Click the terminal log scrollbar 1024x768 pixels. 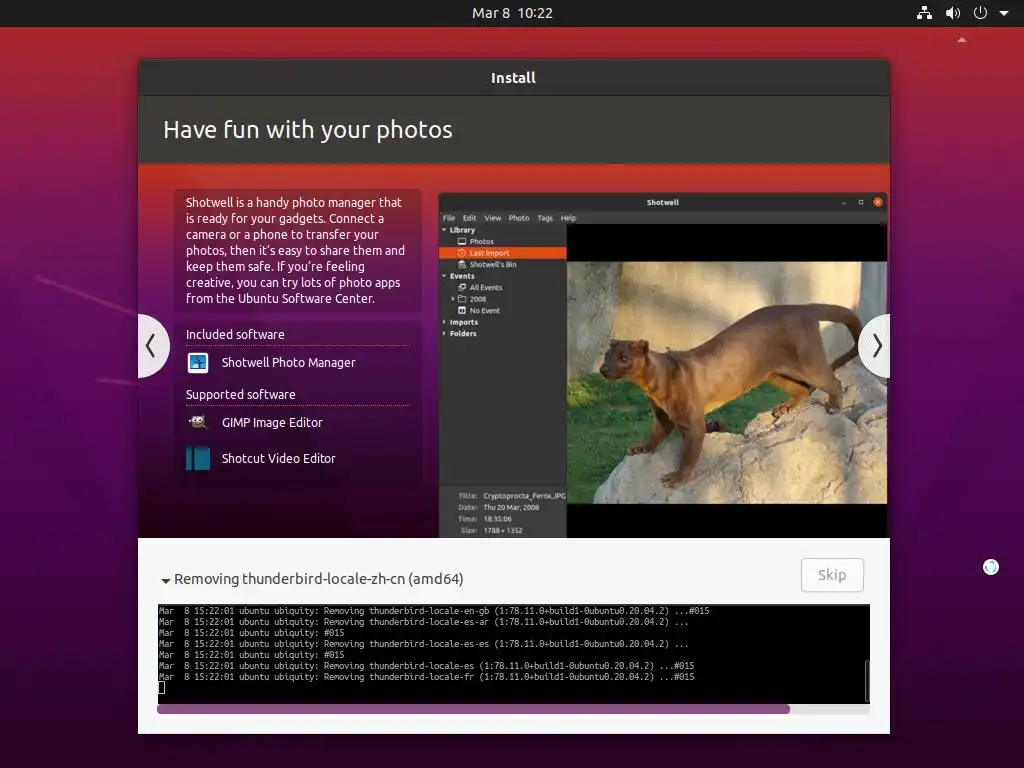pos(867,680)
